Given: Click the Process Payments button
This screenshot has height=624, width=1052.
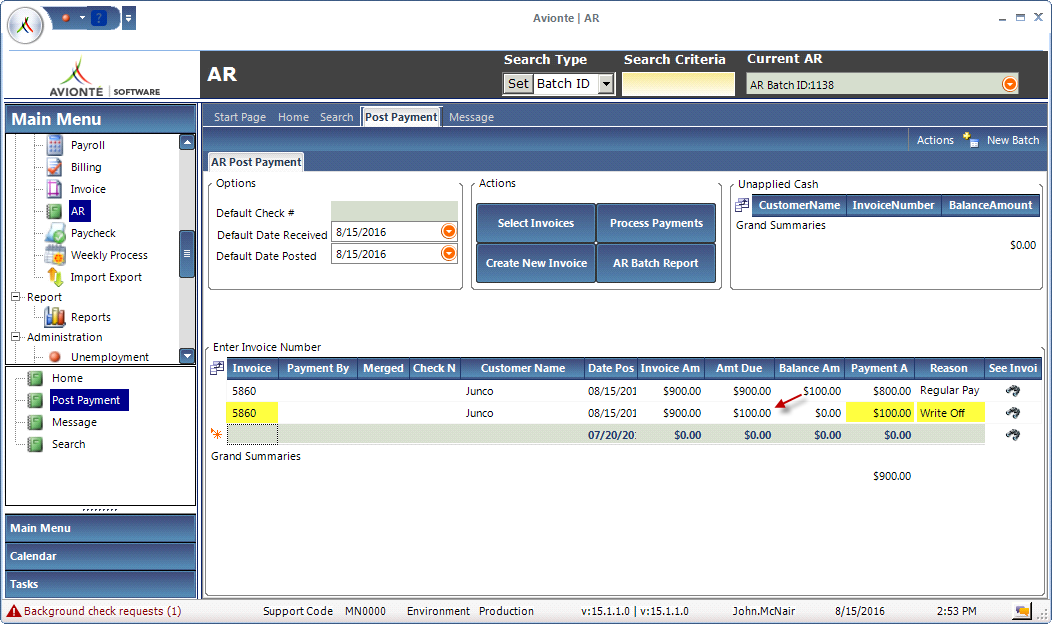Looking at the screenshot, I should (656, 223).
